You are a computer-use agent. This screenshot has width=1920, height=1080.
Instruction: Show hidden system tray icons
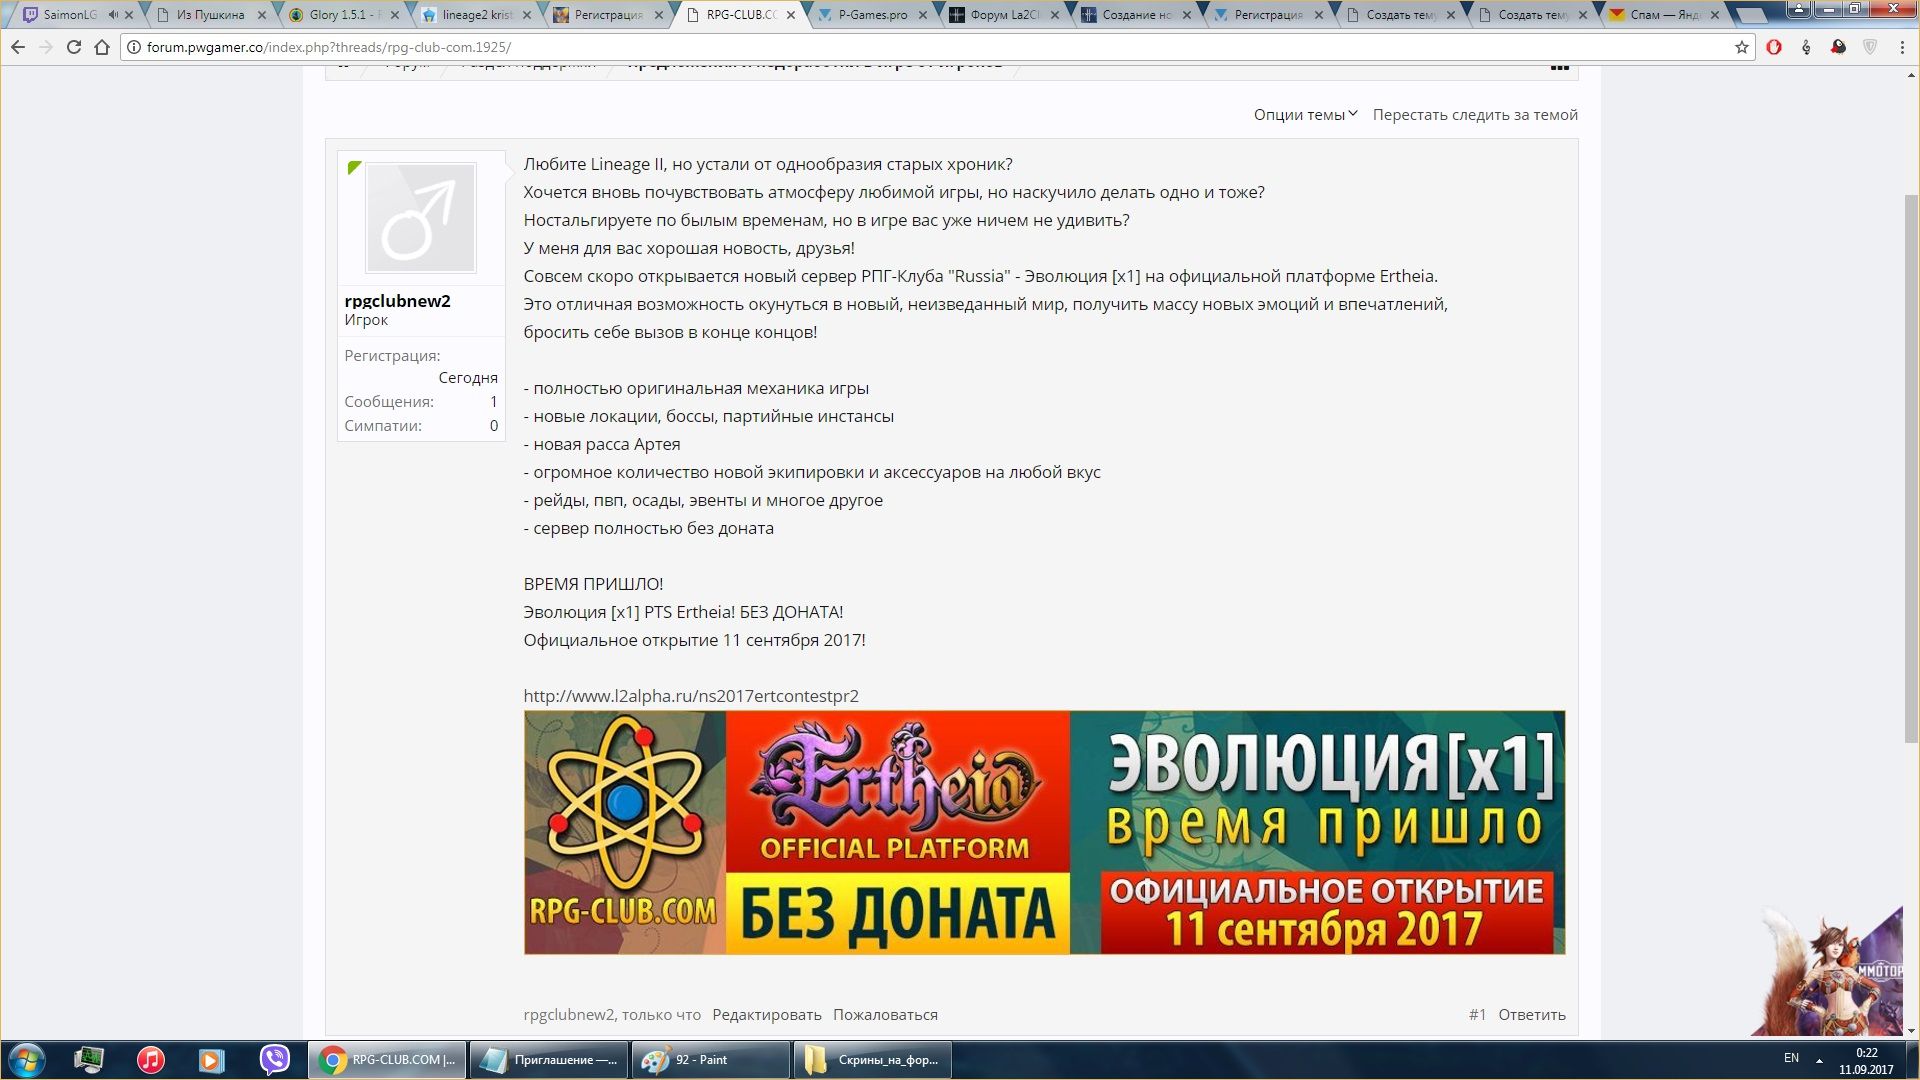tap(1819, 1060)
